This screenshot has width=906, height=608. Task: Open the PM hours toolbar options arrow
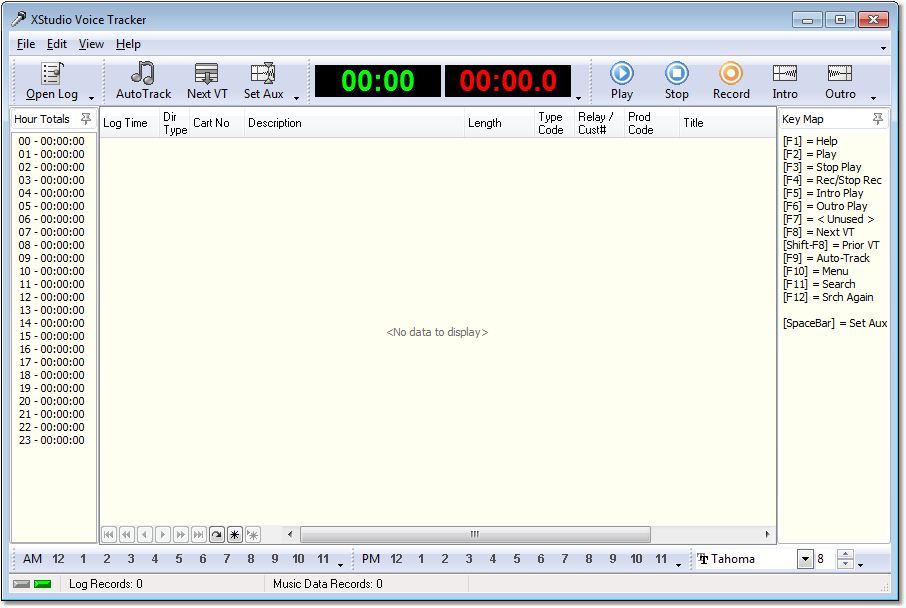pos(678,565)
